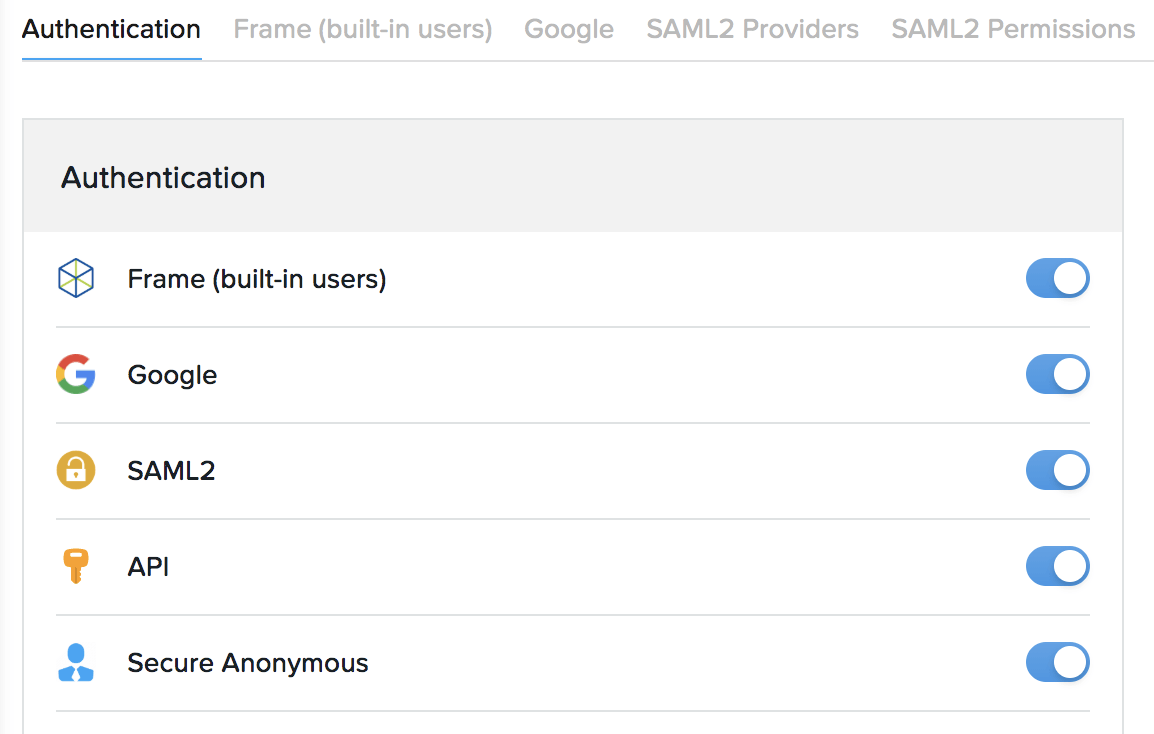Select the Authentication tab

111,29
